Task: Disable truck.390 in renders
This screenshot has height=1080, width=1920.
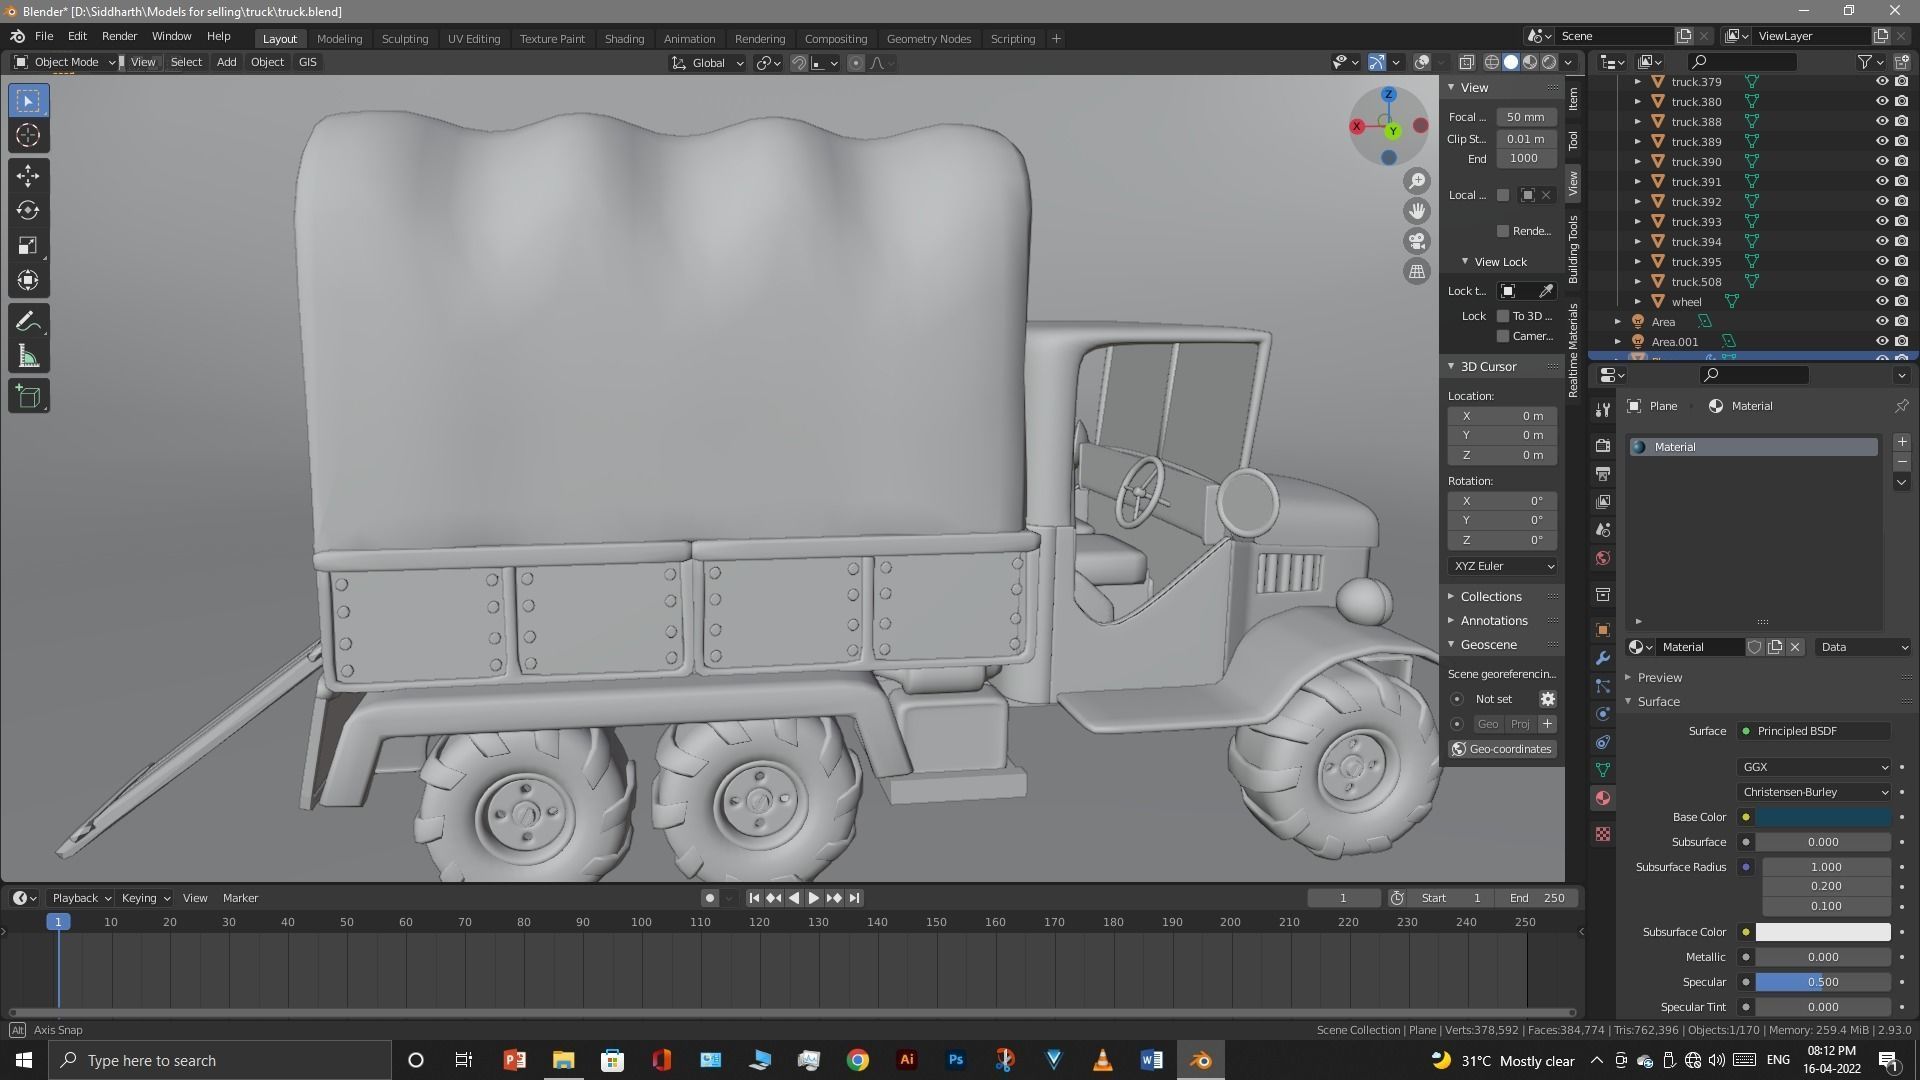Action: tap(1902, 162)
